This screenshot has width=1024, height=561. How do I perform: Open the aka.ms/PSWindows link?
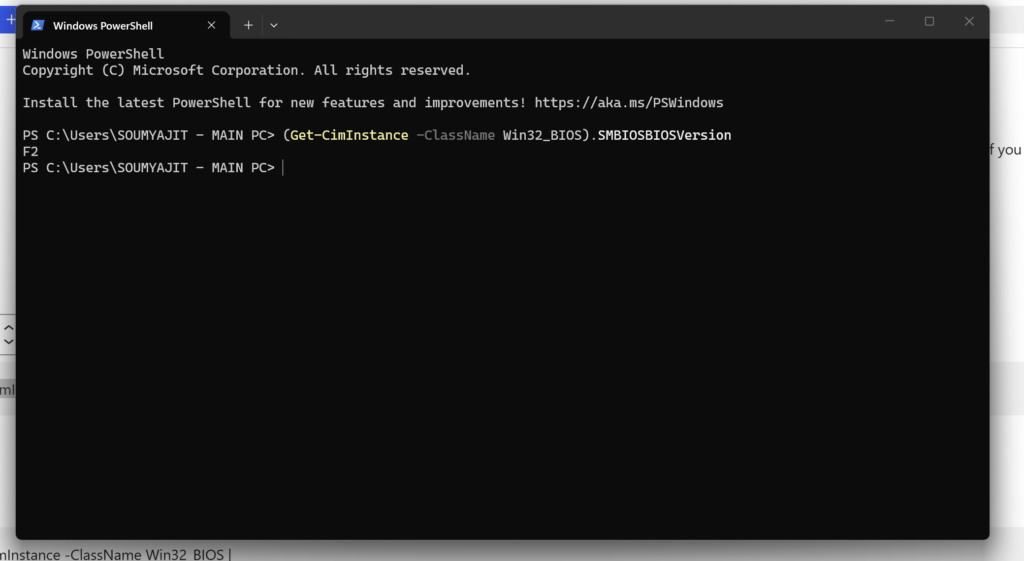click(x=629, y=103)
